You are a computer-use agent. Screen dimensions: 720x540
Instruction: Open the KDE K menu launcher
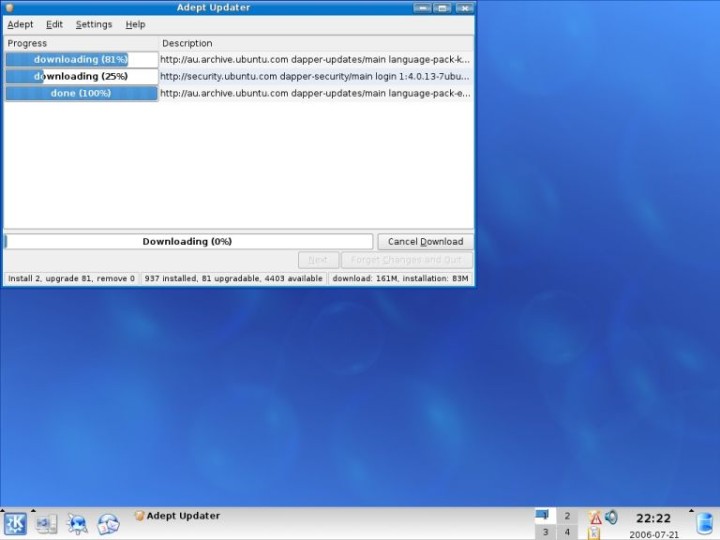[15, 523]
